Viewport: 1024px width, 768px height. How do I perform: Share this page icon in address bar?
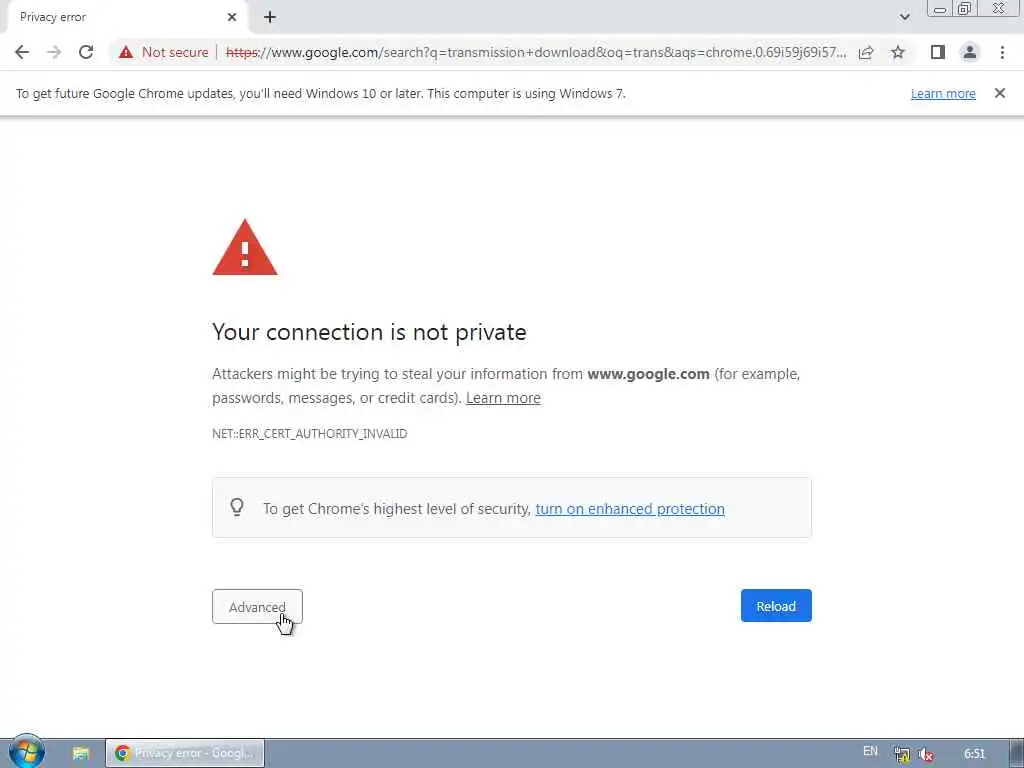click(866, 53)
